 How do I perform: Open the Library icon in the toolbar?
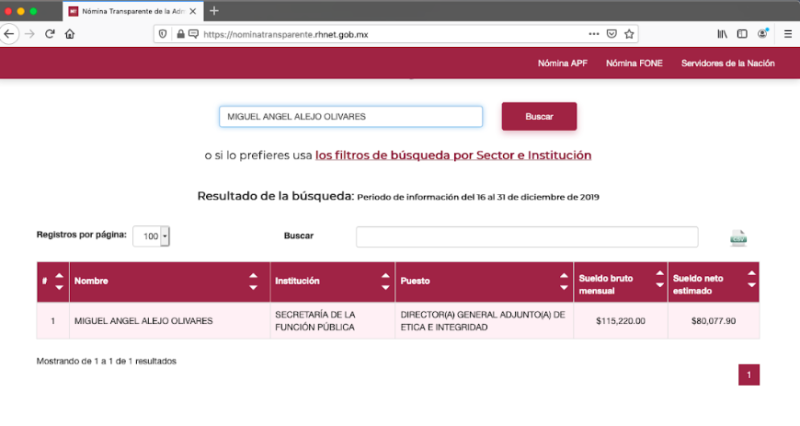pos(721,33)
